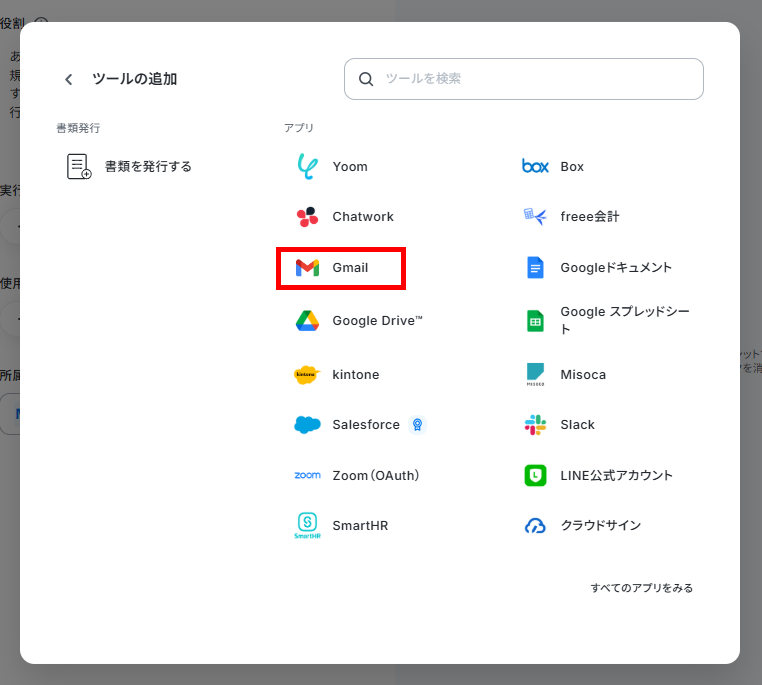Select the kintone app icon
Screen dimensions: 762x685
tap(307, 375)
